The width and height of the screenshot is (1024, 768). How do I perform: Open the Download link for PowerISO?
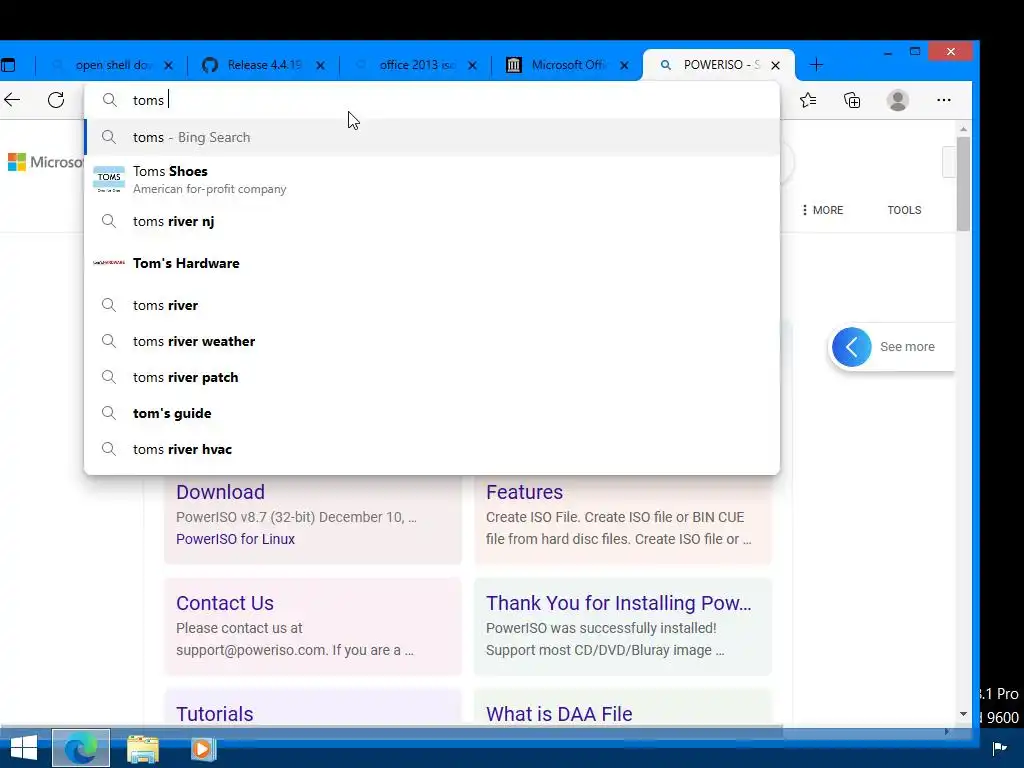coord(220,492)
